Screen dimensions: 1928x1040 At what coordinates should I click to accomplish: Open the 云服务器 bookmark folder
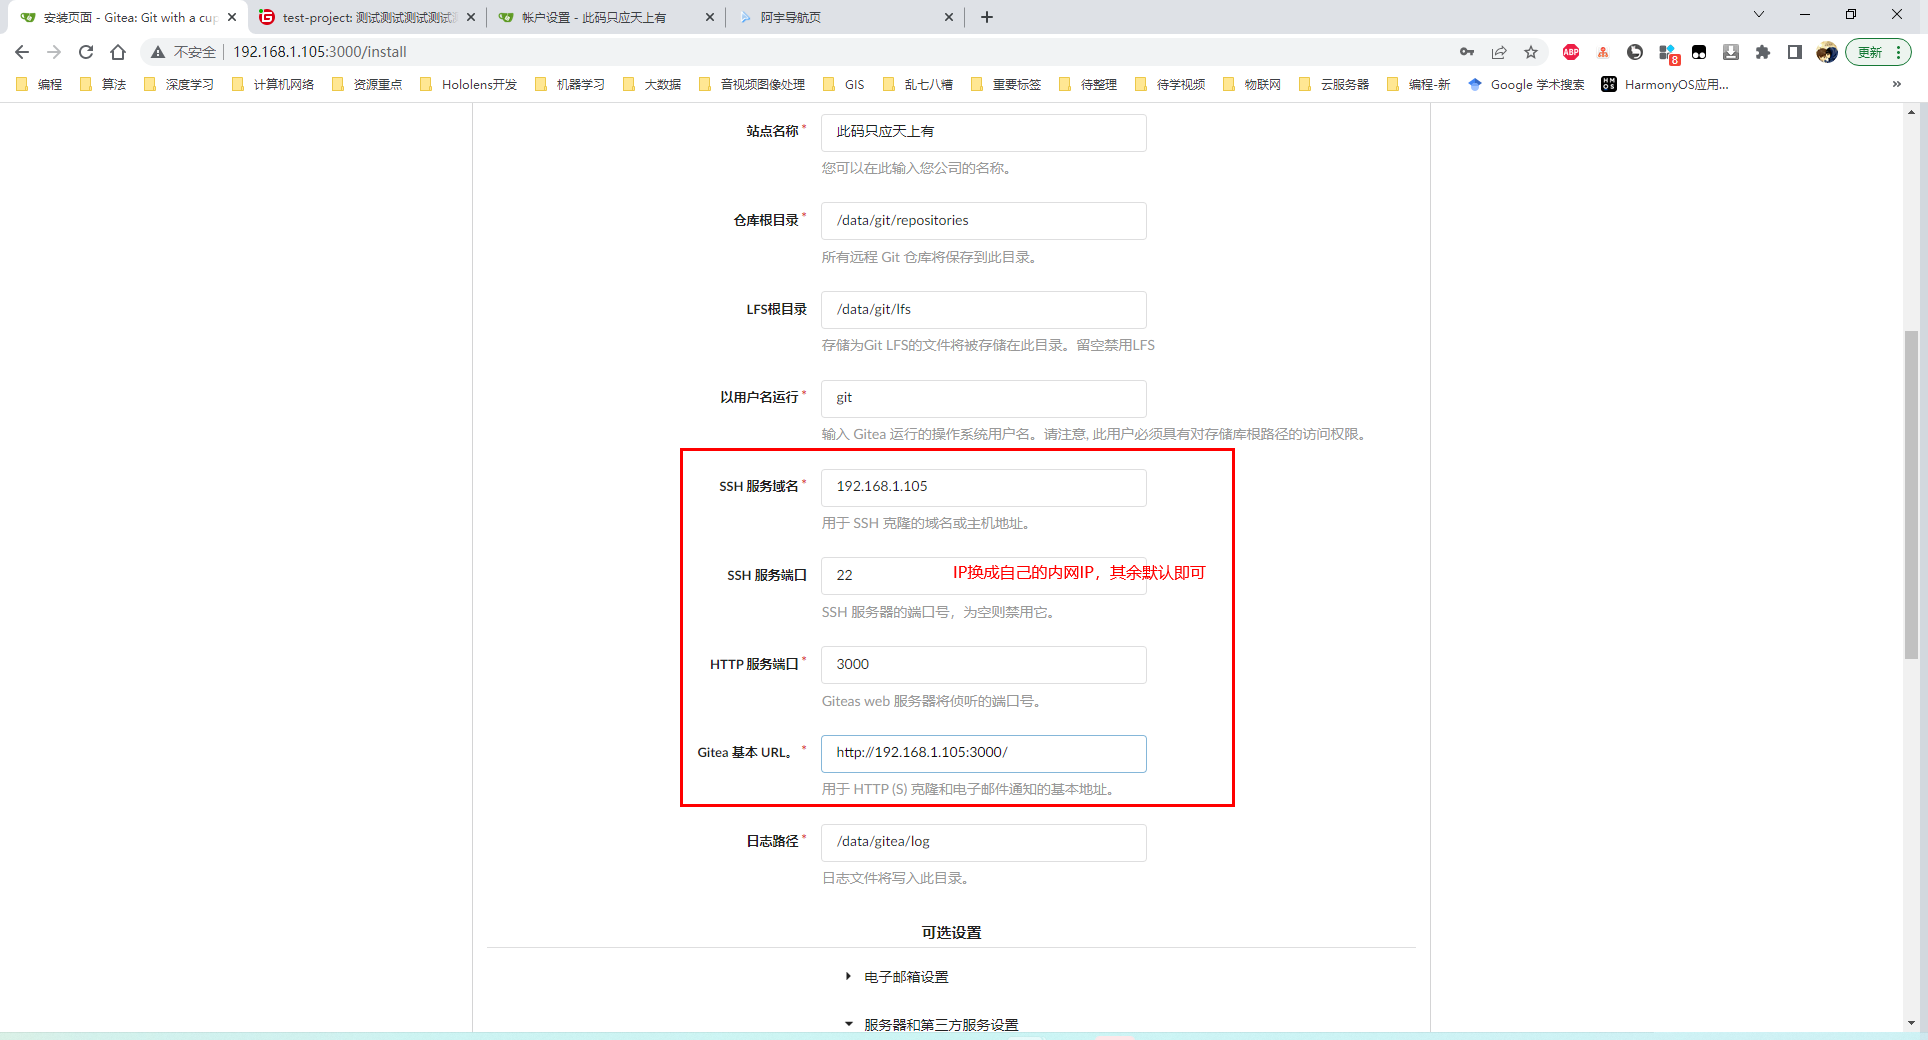point(1334,84)
